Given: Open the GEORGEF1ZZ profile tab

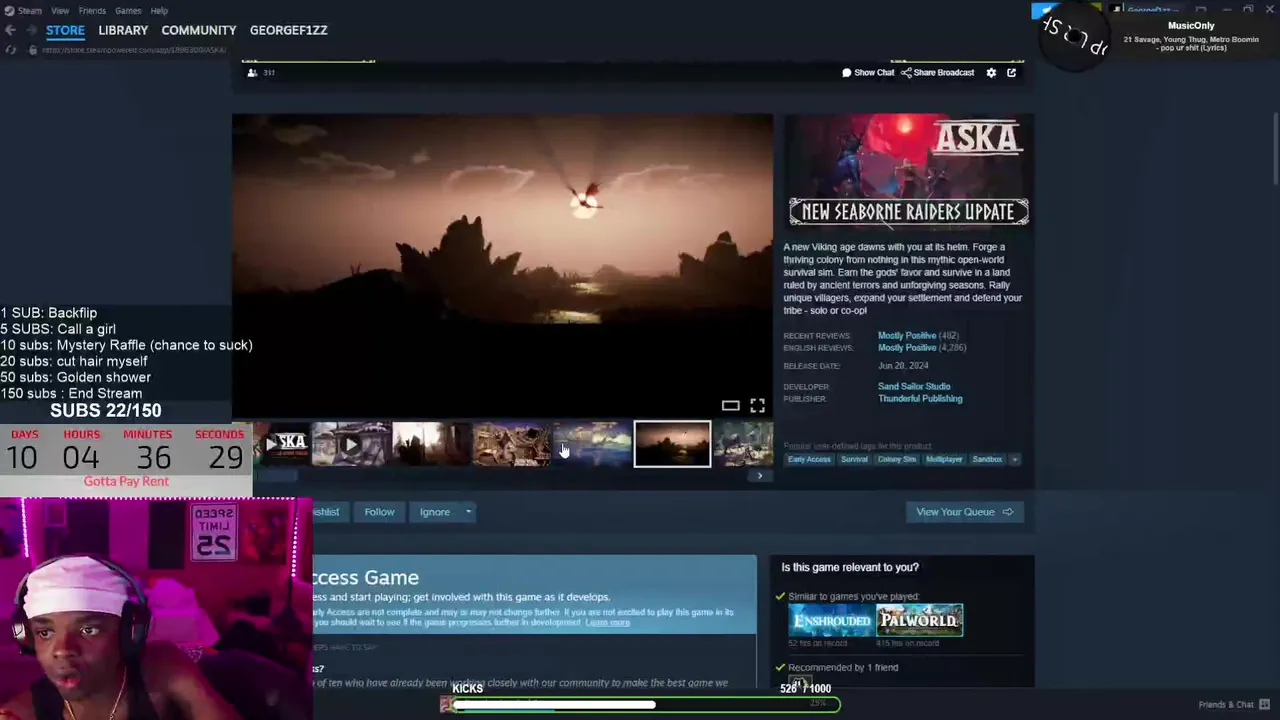Looking at the screenshot, I should pos(289,30).
